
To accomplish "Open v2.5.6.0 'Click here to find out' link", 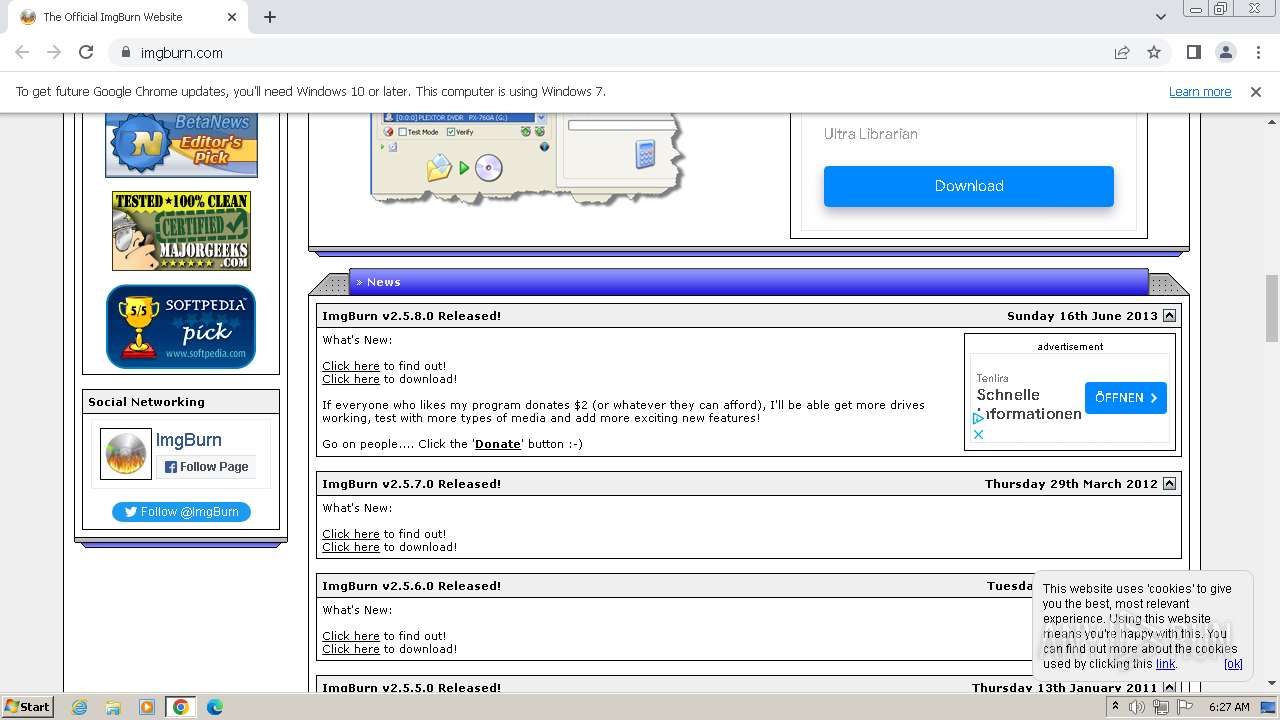I will click(351, 636).
